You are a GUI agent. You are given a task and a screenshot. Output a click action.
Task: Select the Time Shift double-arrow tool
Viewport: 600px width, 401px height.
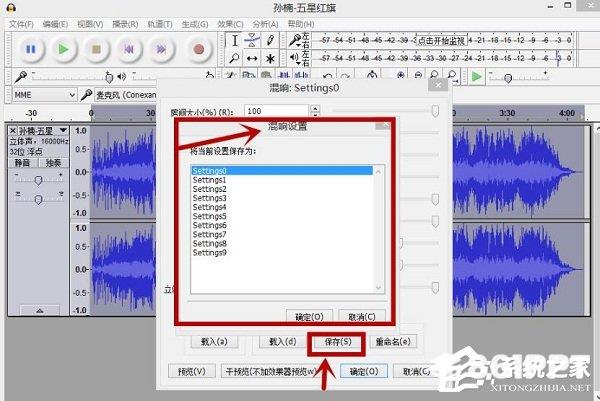(x=252, y=58)
